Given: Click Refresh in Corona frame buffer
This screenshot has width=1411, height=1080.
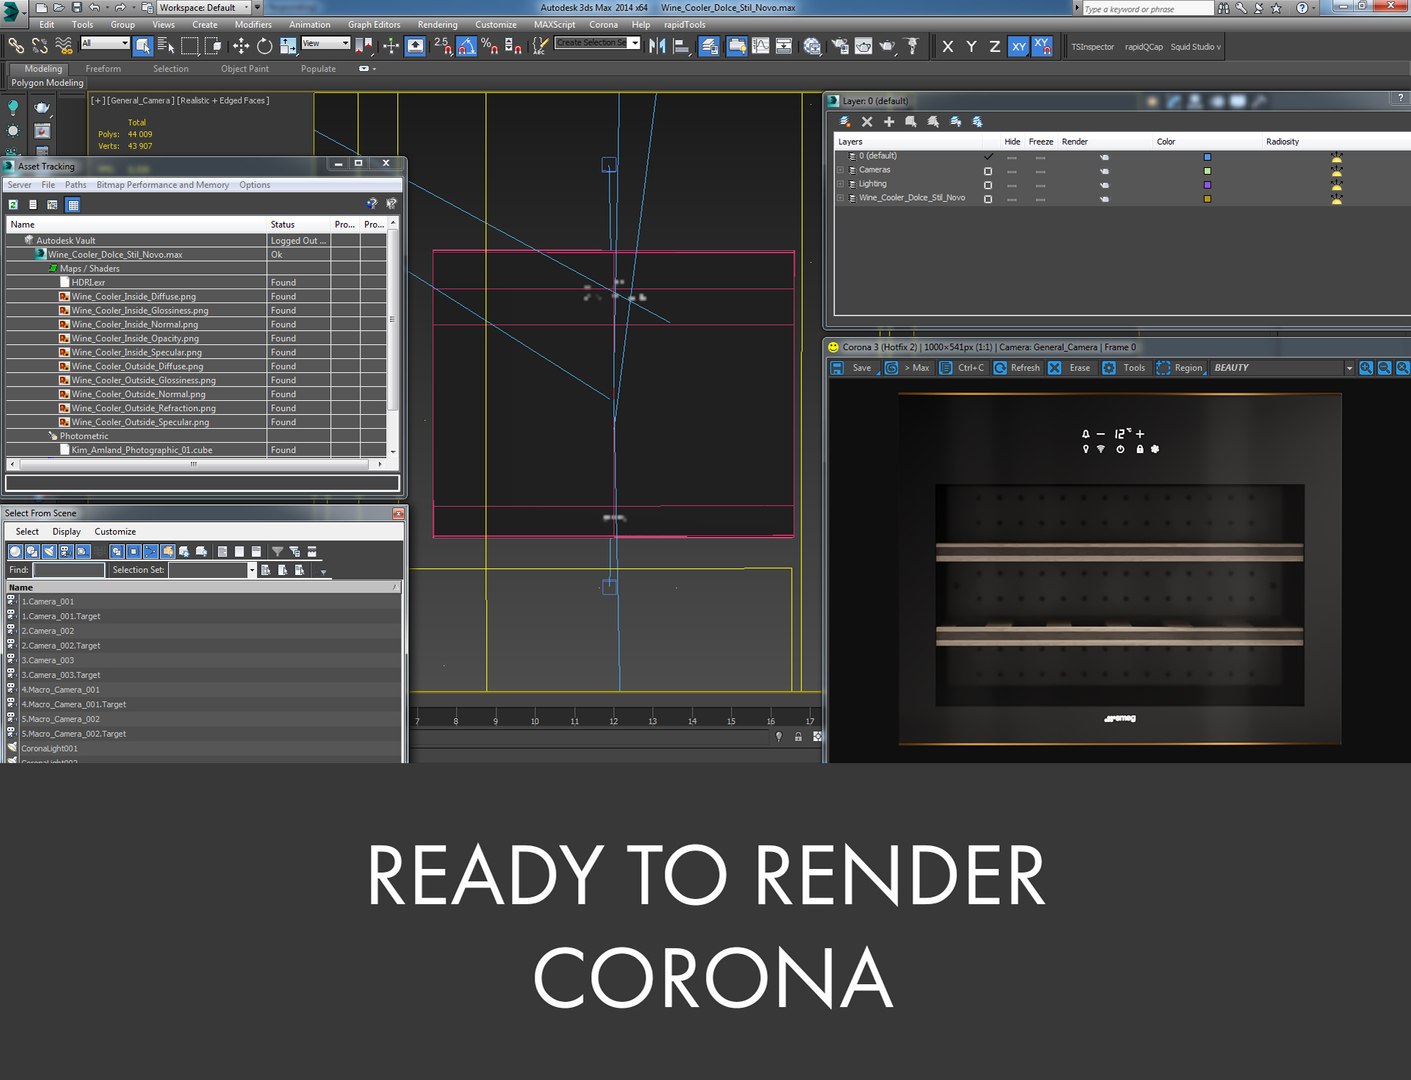Looking at the screenshot, I should tap(1016, 368).
